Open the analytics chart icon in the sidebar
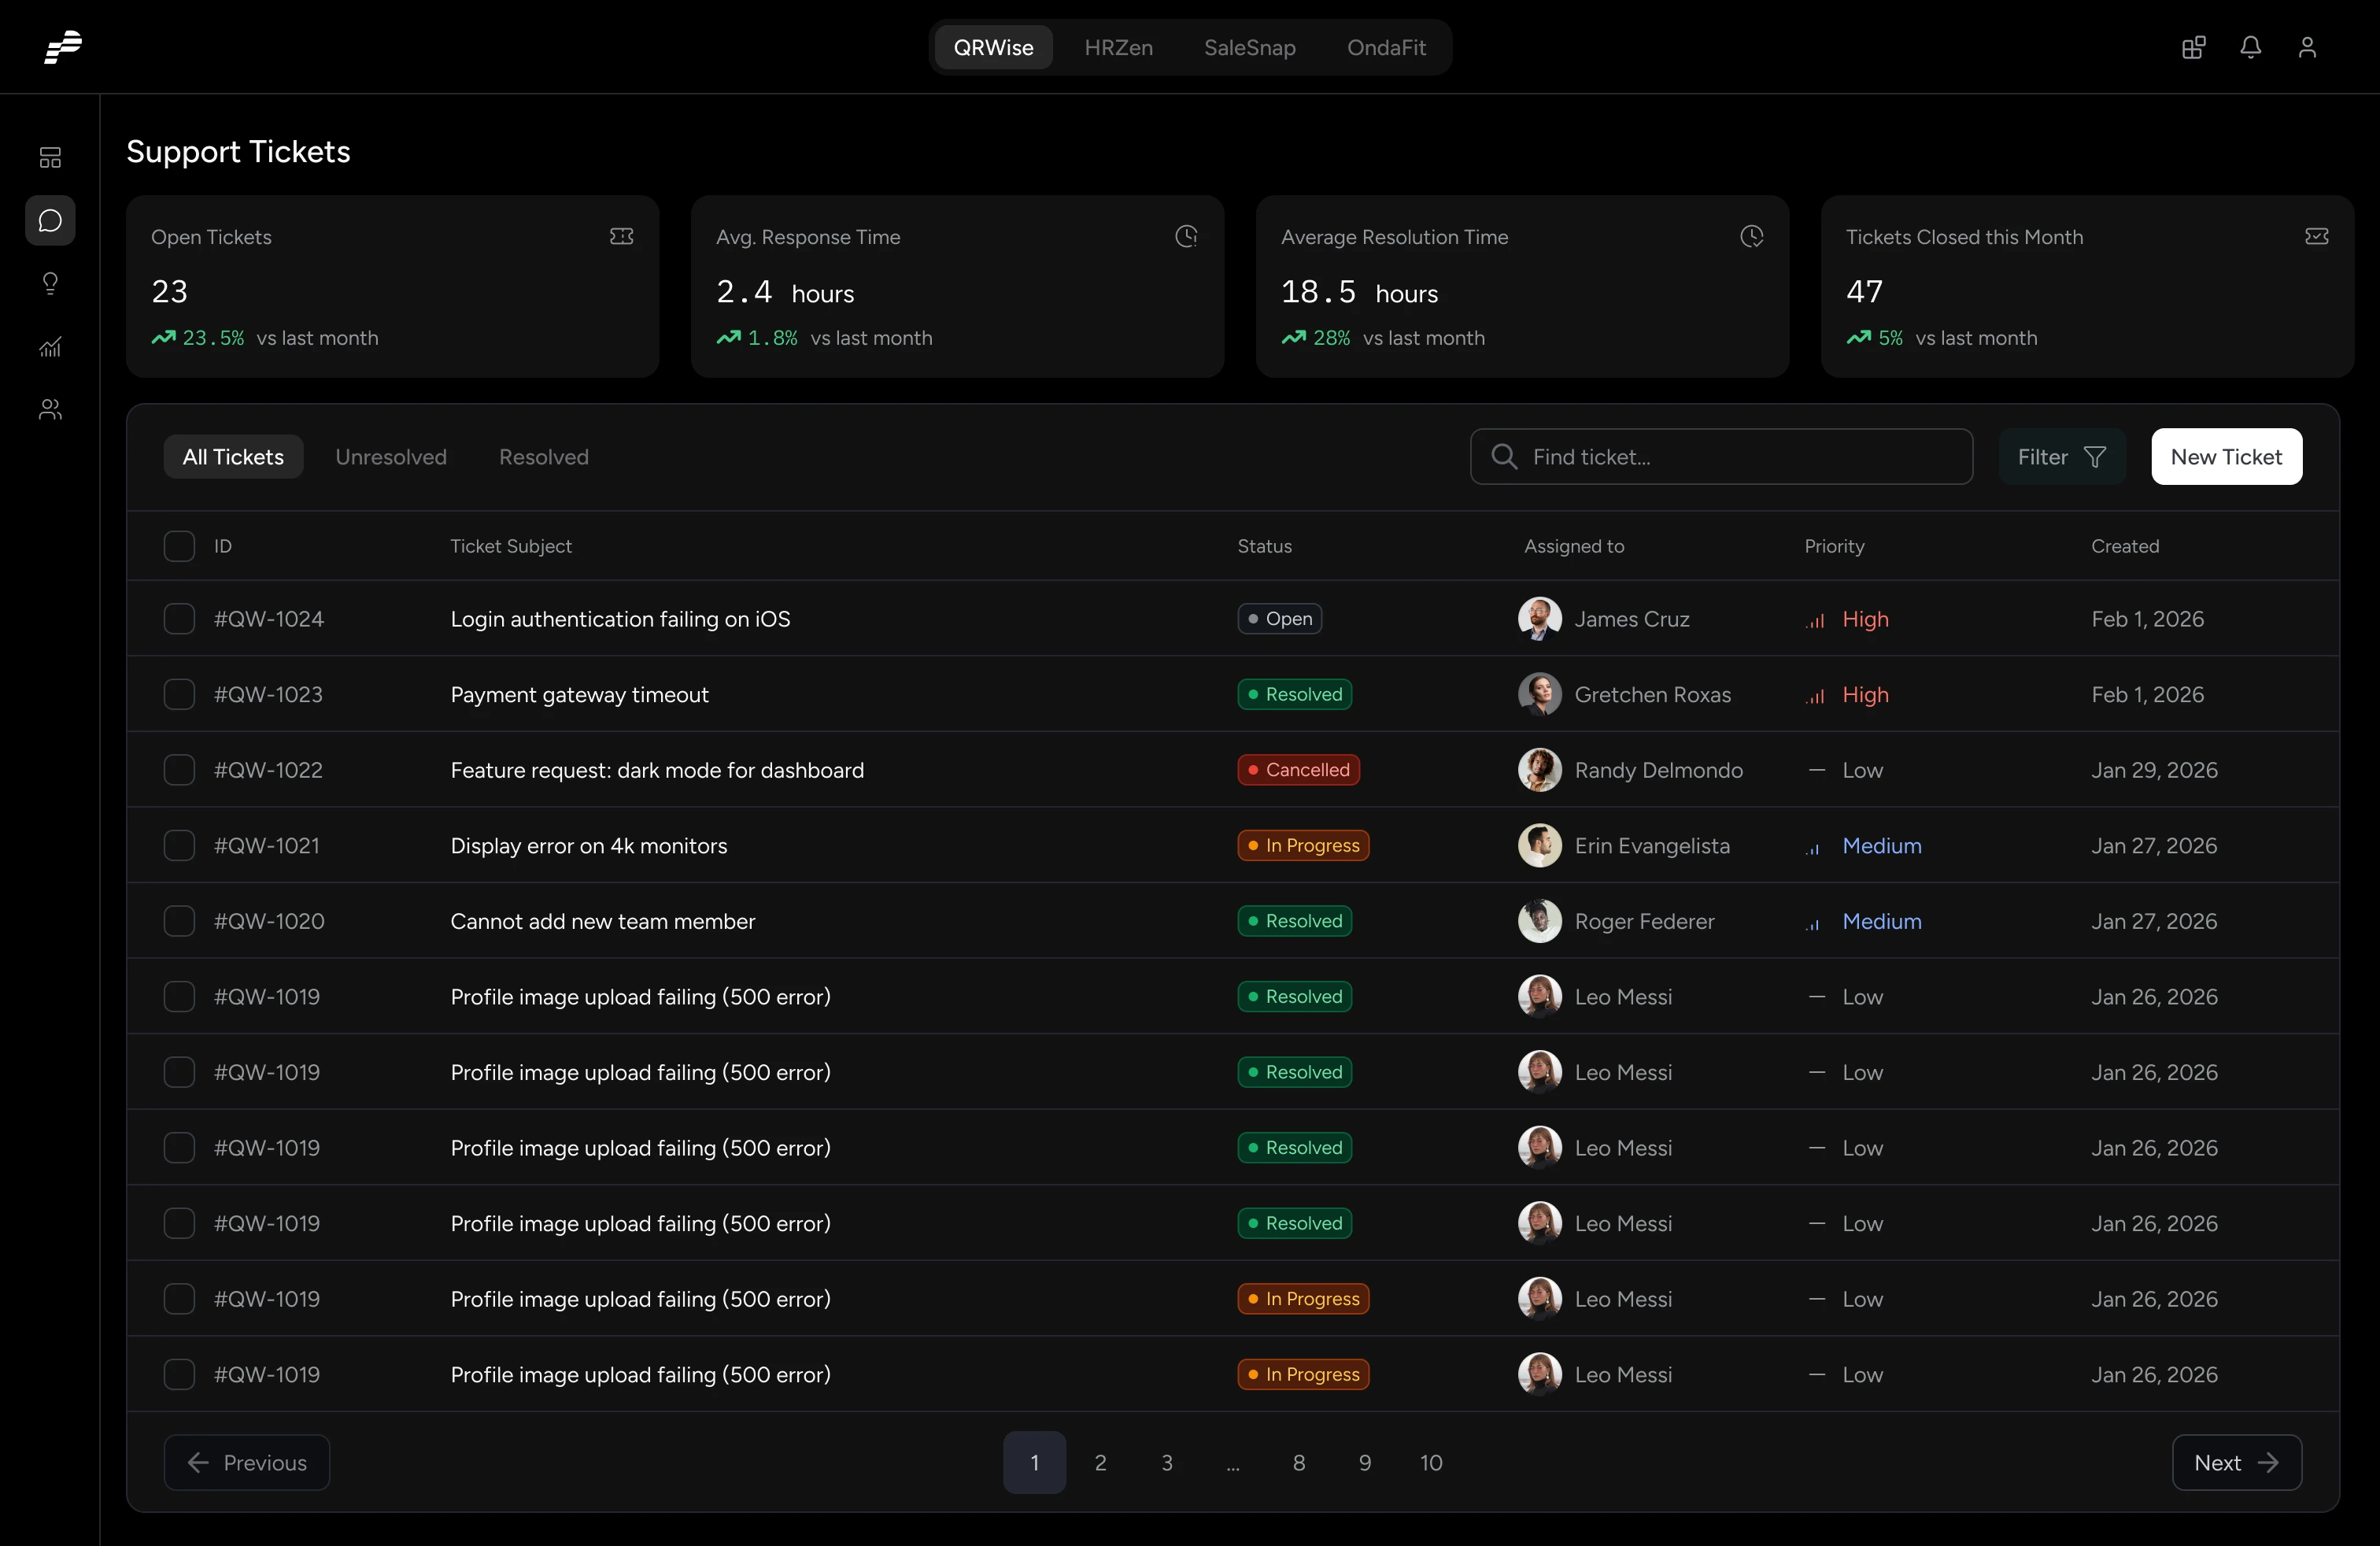2380x1546 pixels. coord(50,347)
